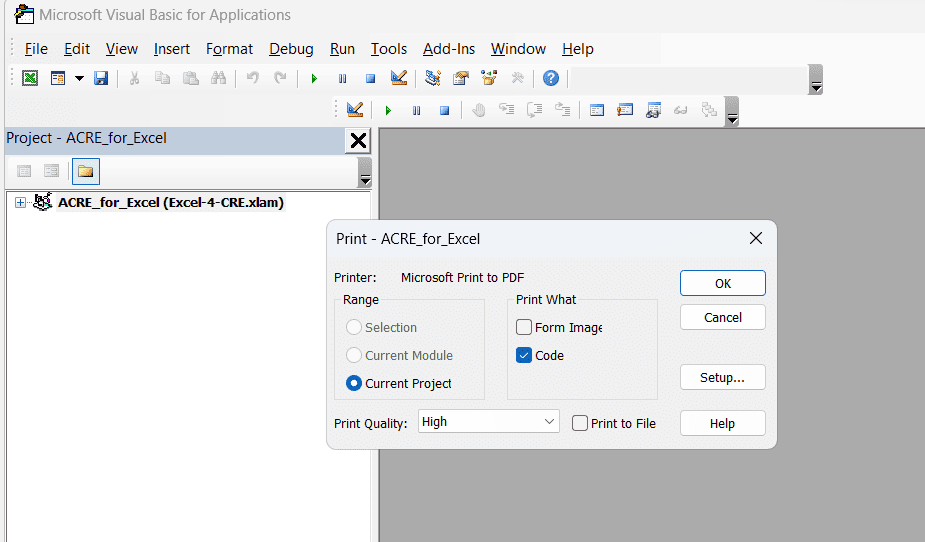Open the Object Browser icon
This screenshot has height=542, width=925.
(x=489, y=78)
